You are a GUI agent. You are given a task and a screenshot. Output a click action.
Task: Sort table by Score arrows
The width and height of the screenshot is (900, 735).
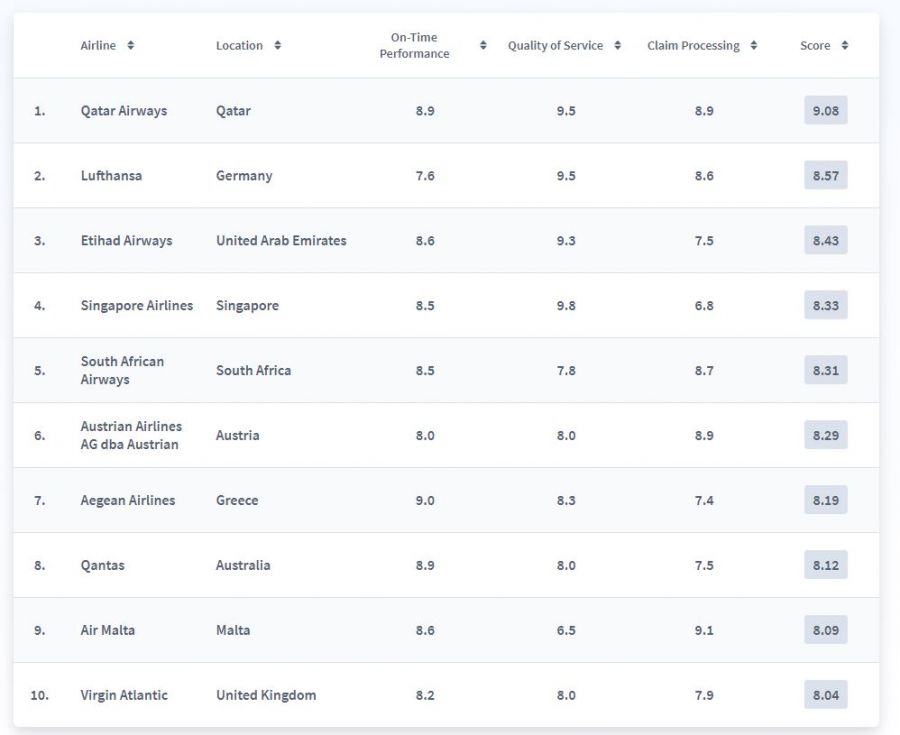(x=845, y=45)
